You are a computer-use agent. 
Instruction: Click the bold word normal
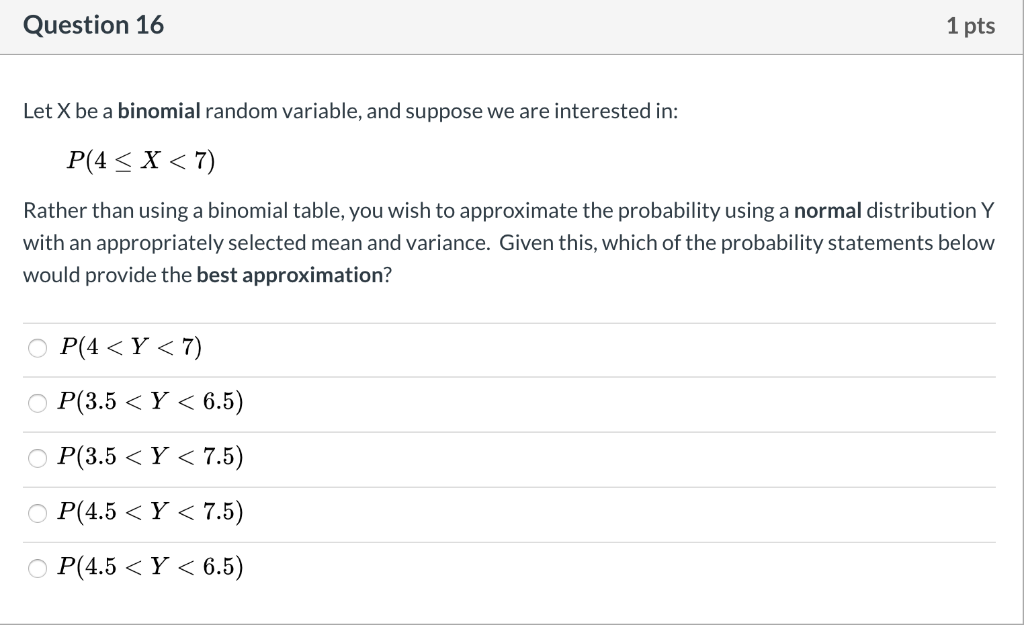(827, 210)
